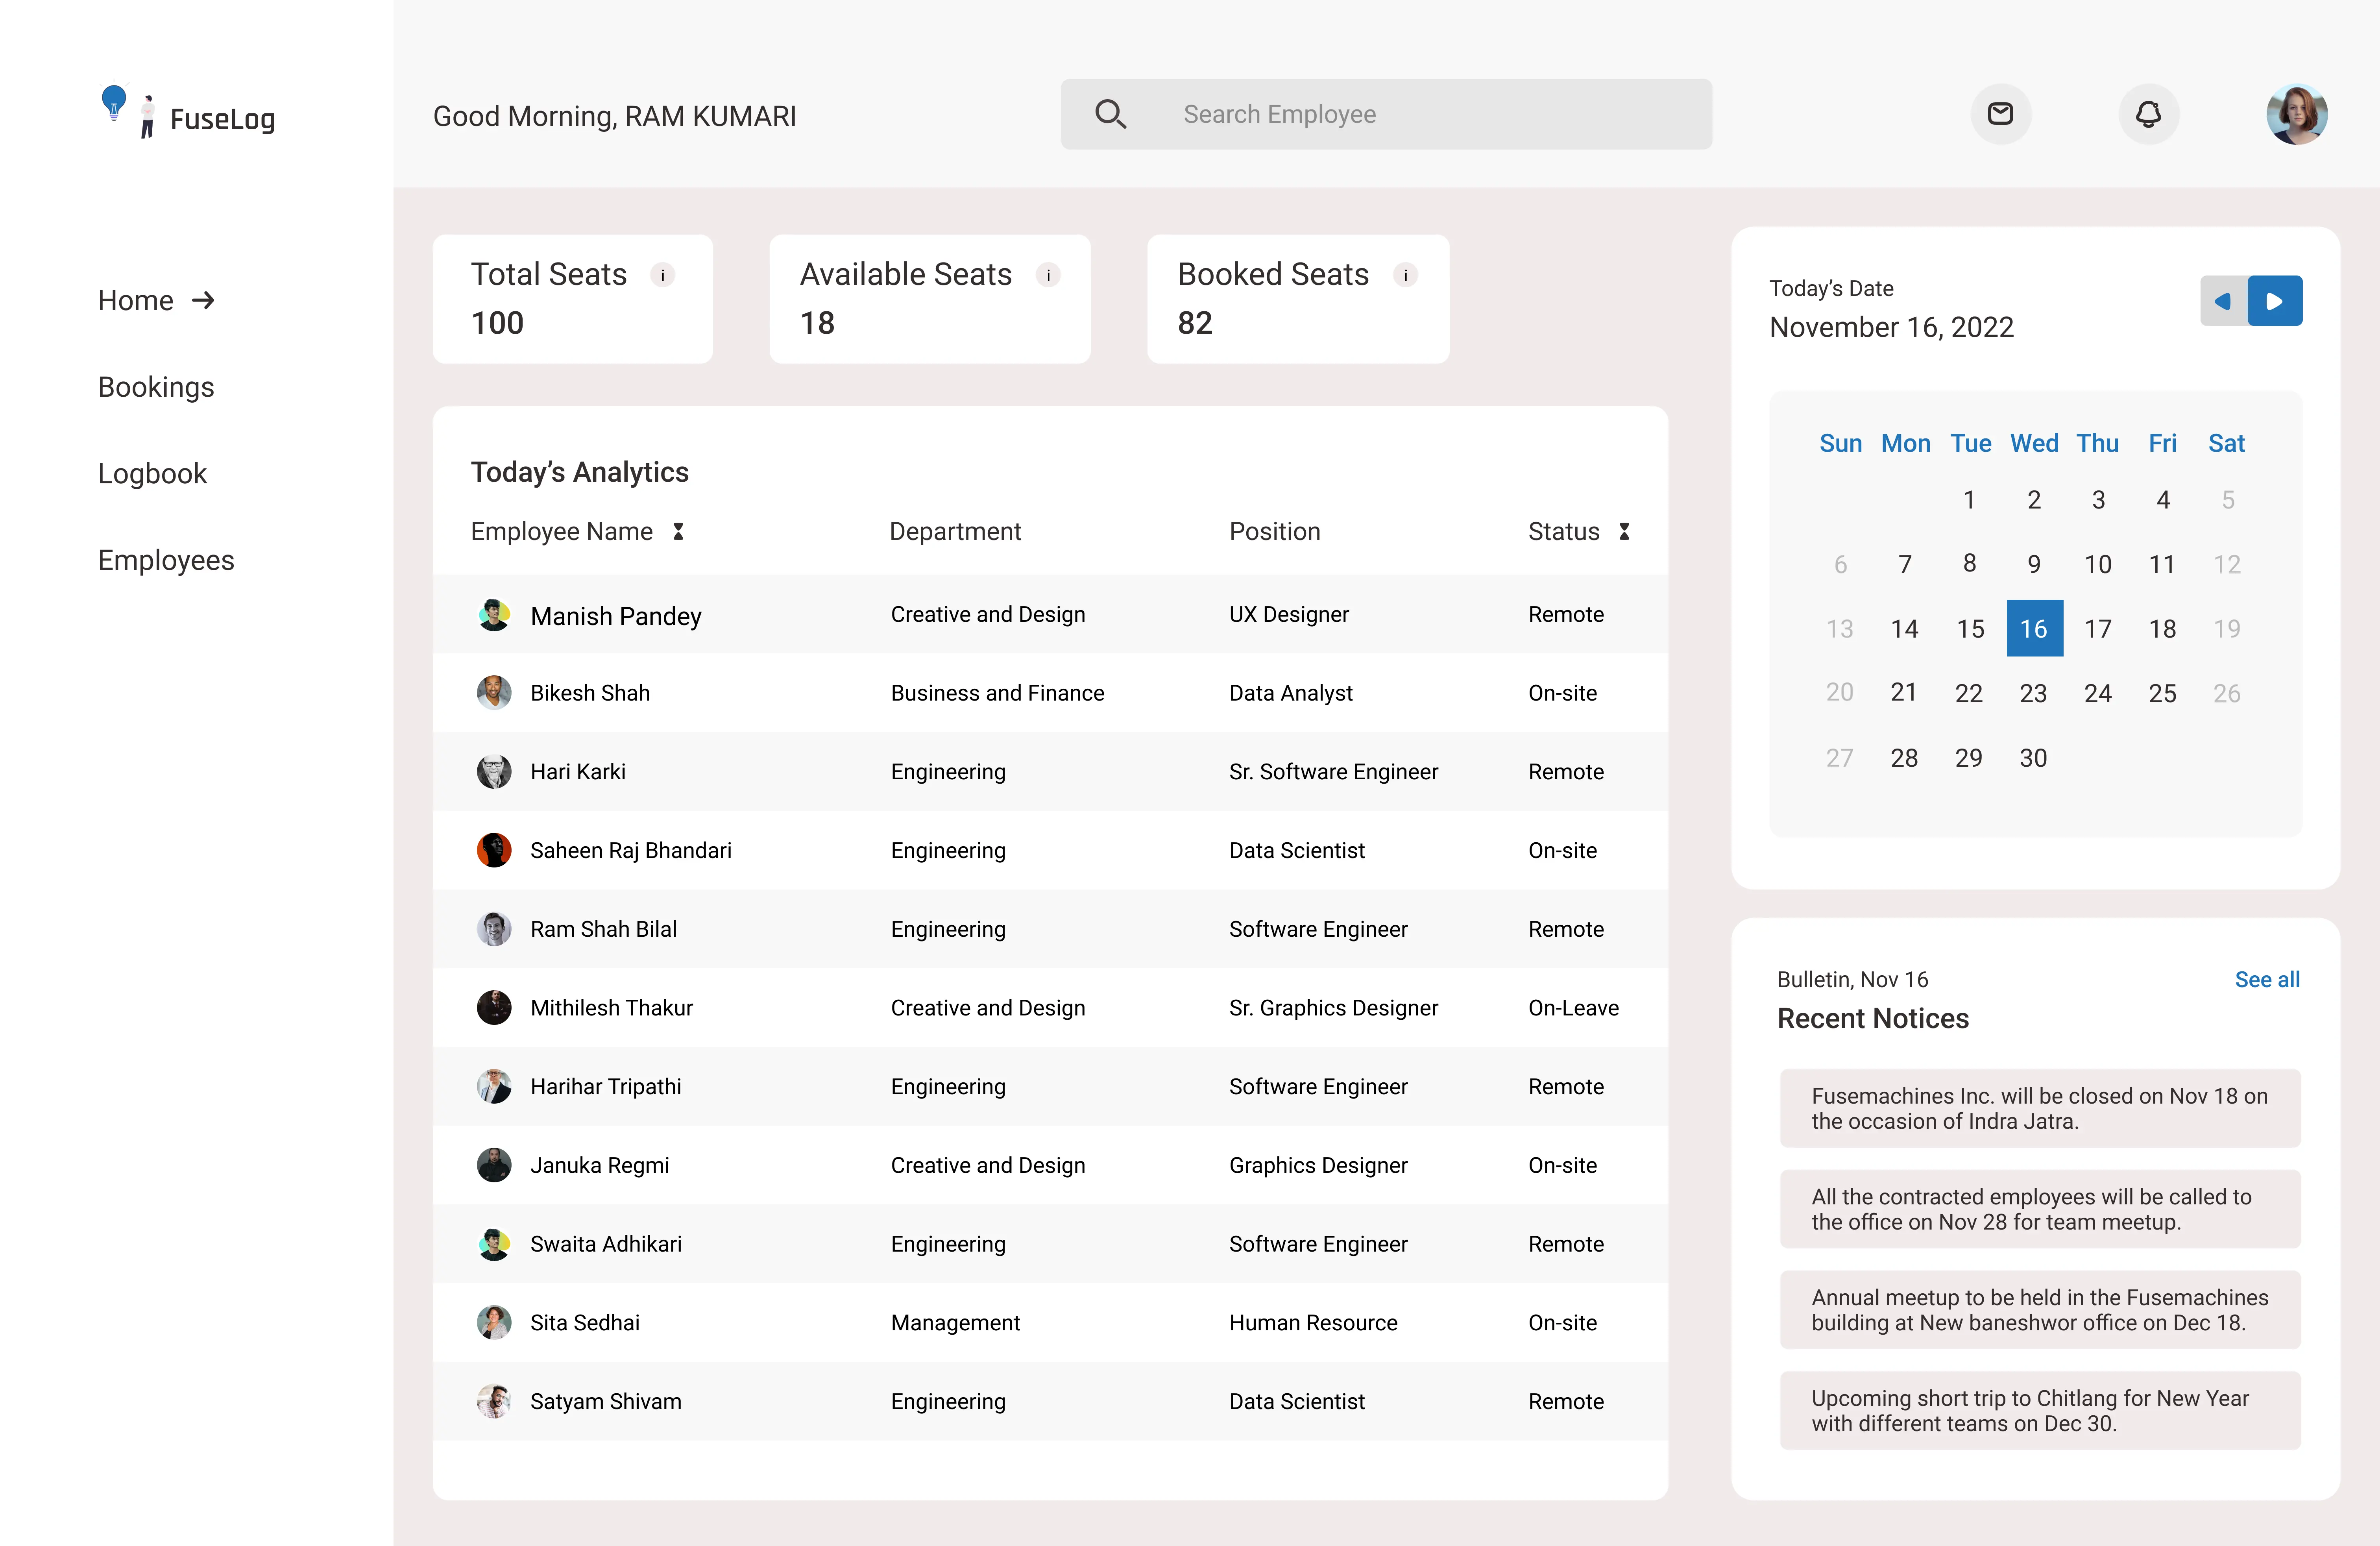Viewport: 2380px width, 1546px height.
Task: Click Bikesh Shah's avatar
Action: [494, 693]
